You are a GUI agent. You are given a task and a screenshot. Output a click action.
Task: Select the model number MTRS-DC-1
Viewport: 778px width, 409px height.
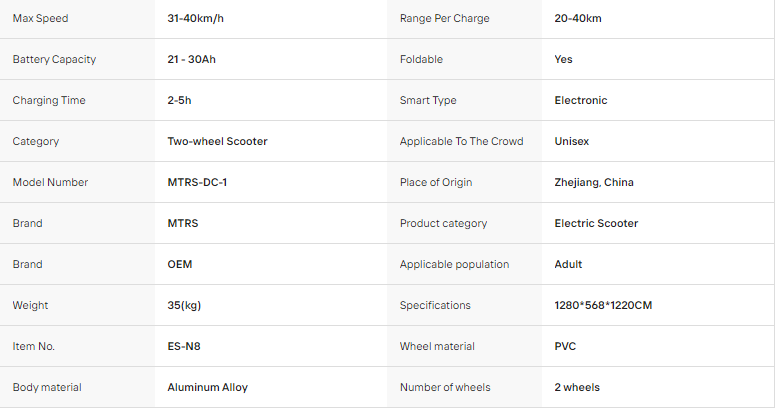(197, 182)
